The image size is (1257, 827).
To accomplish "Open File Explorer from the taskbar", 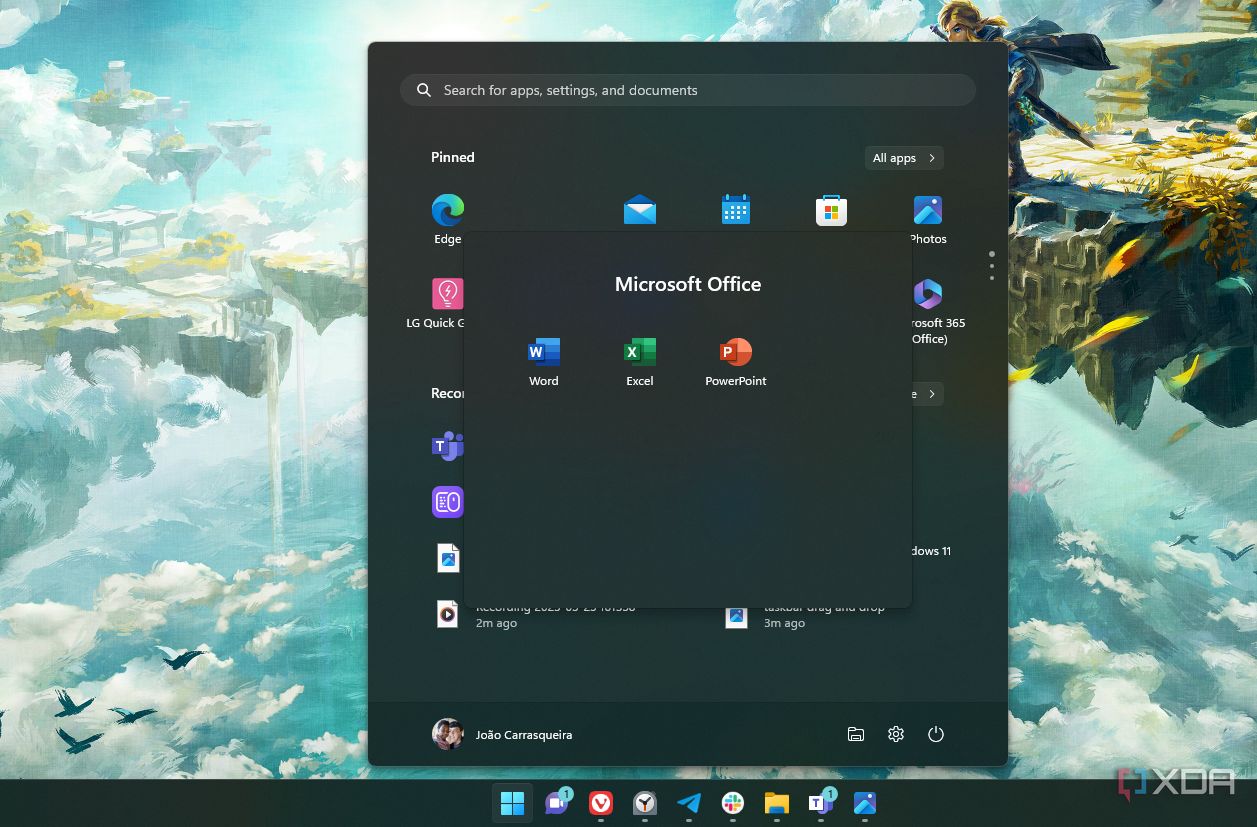I will (777, 803).
